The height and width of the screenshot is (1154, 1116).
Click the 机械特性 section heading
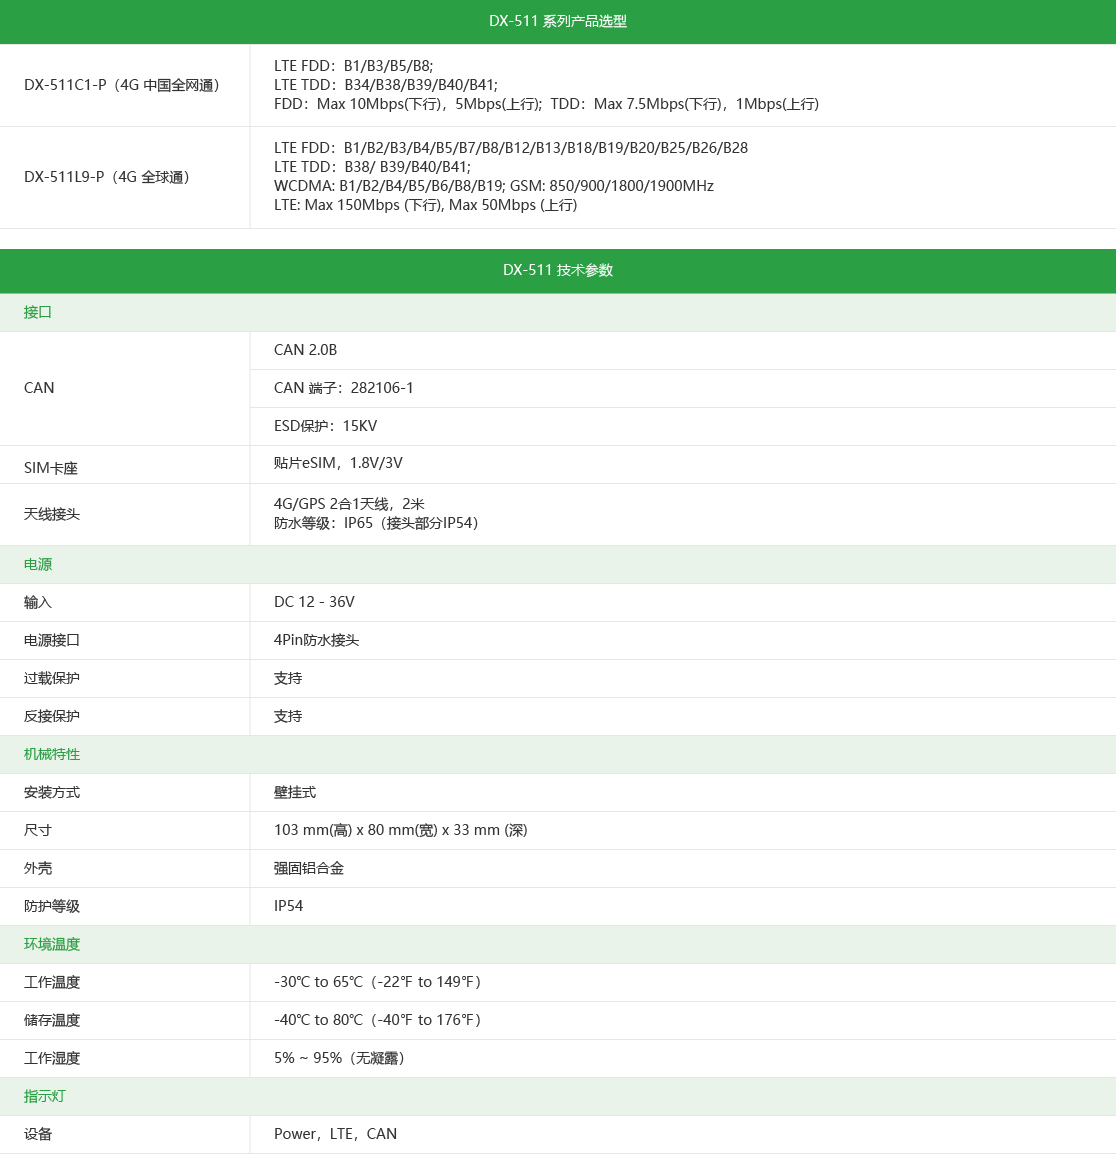pyautogui.click(x=52, y=754)
